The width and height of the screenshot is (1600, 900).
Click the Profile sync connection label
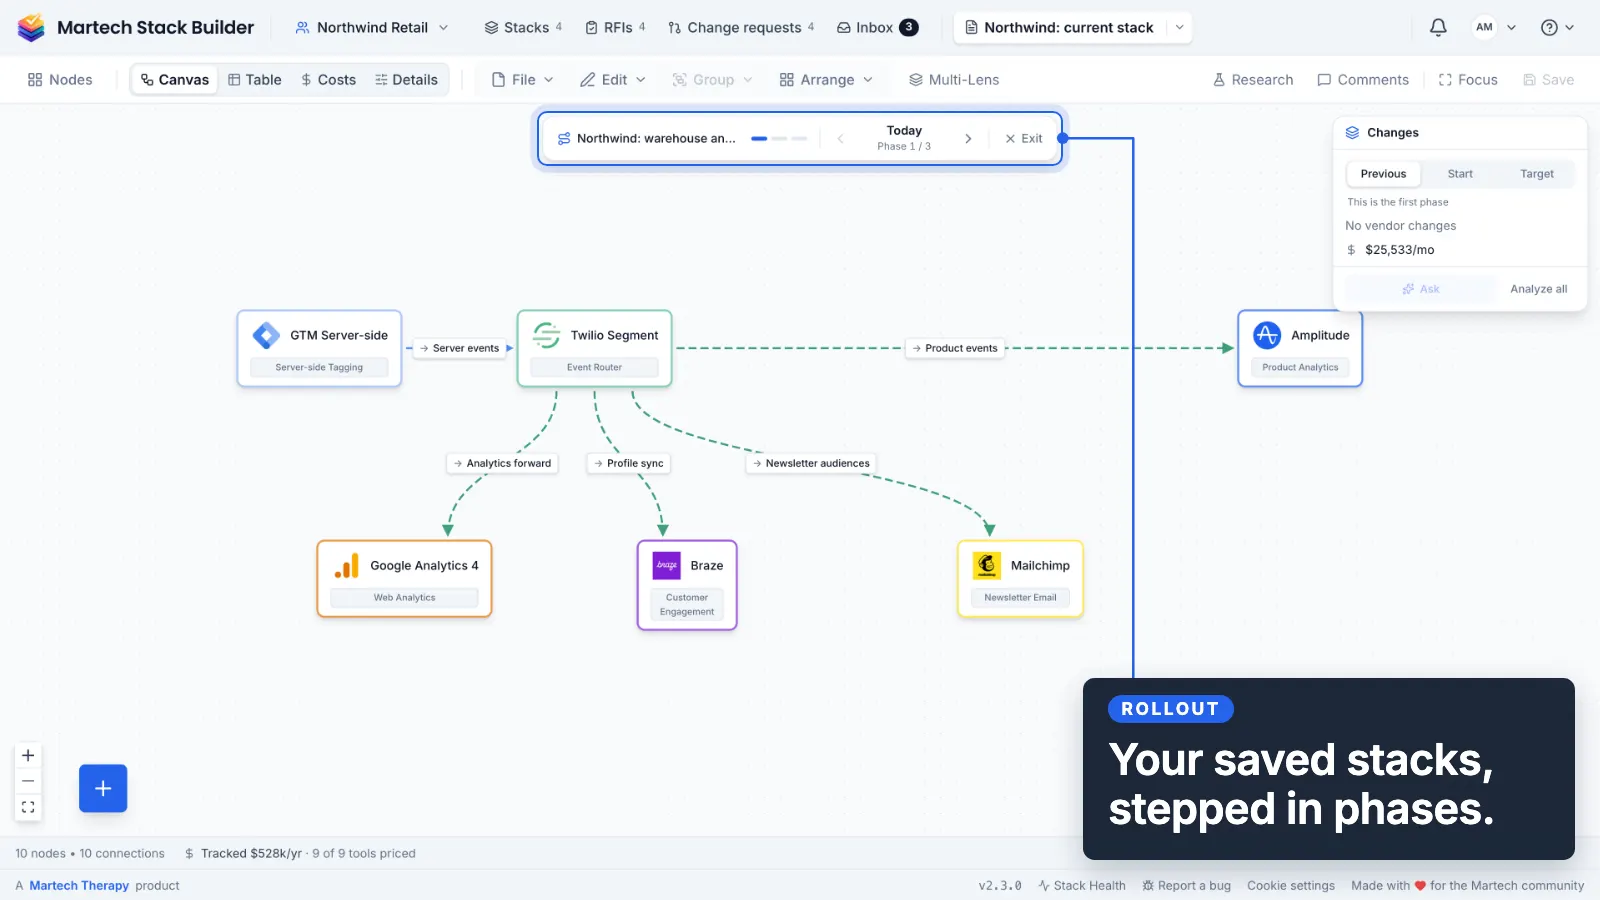coord(628,463)
